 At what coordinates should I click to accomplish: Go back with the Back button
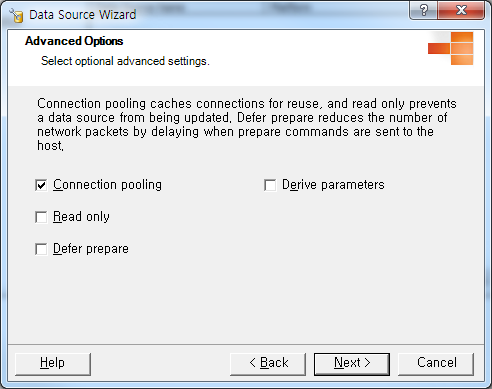click(268, 364)
